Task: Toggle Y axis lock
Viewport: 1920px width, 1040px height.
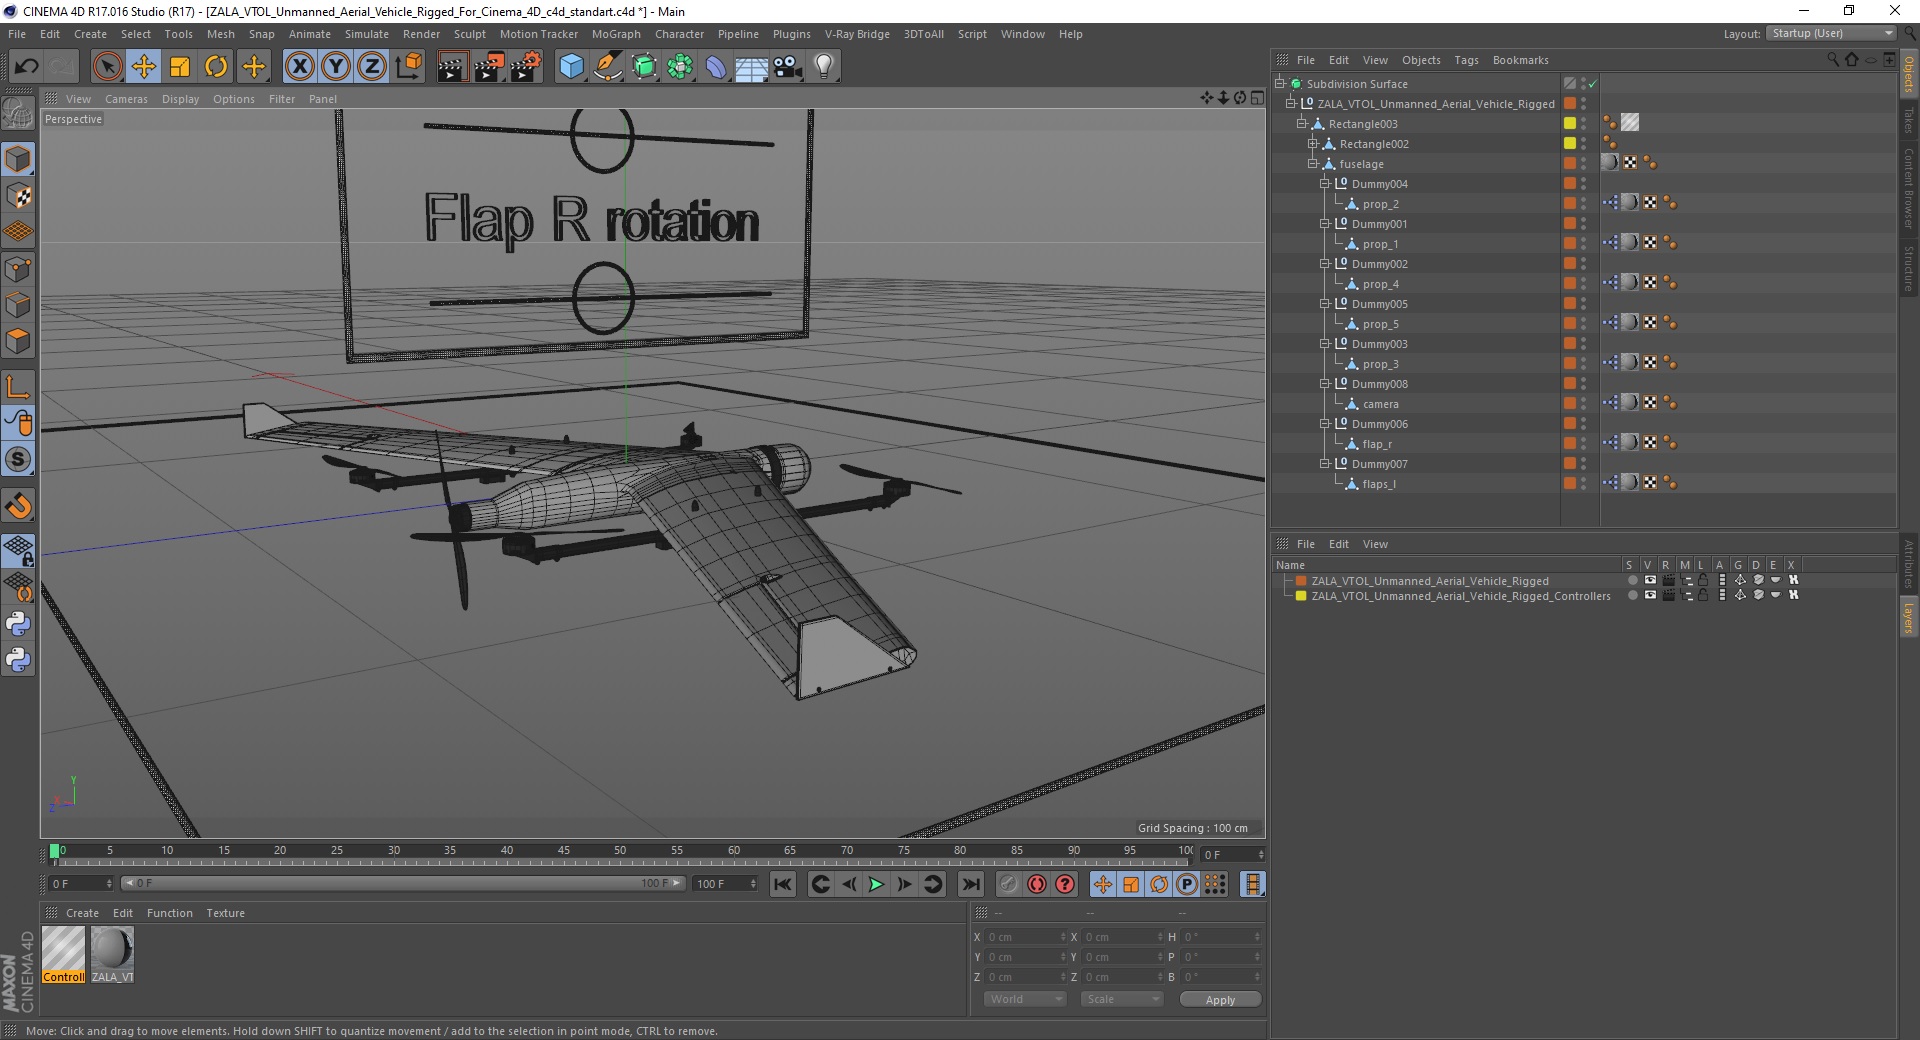Action: point(336,67)
